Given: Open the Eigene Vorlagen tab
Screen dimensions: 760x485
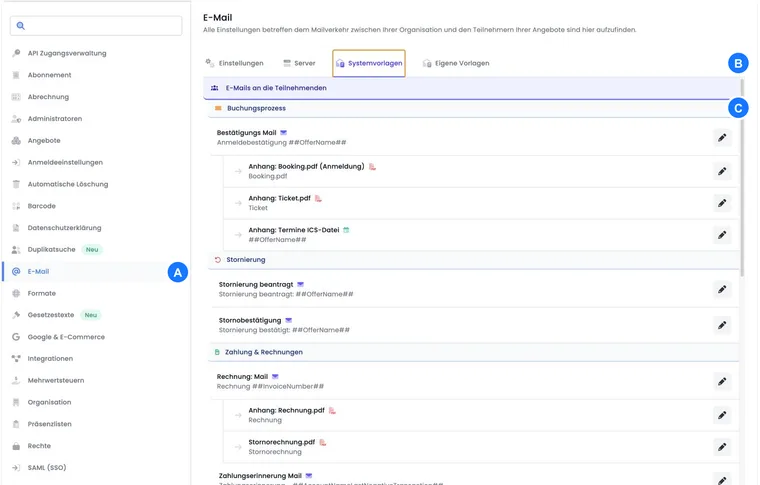Looking at the screenshot, I should tap(456, 63).
